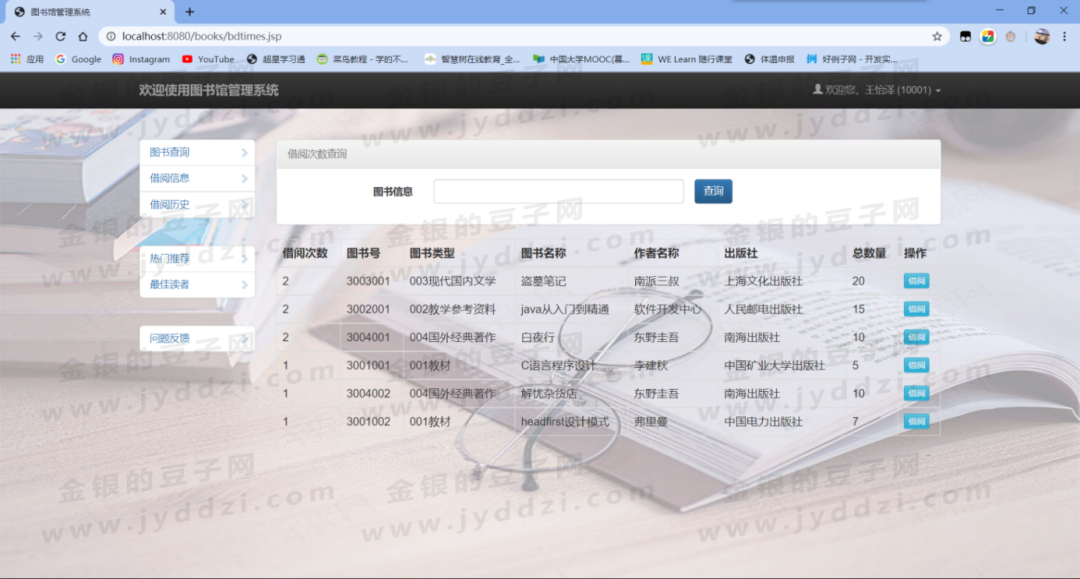Open the user account dropdown 王怡泽 (10001)
This screenshot has height=579, width=1080.
876,90
